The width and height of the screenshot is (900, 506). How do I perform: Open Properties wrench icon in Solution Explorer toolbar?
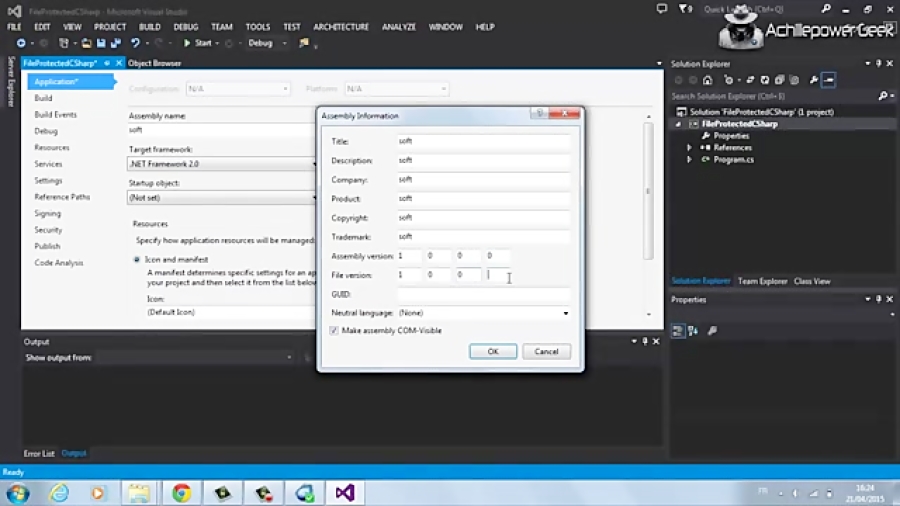point(813,80)
